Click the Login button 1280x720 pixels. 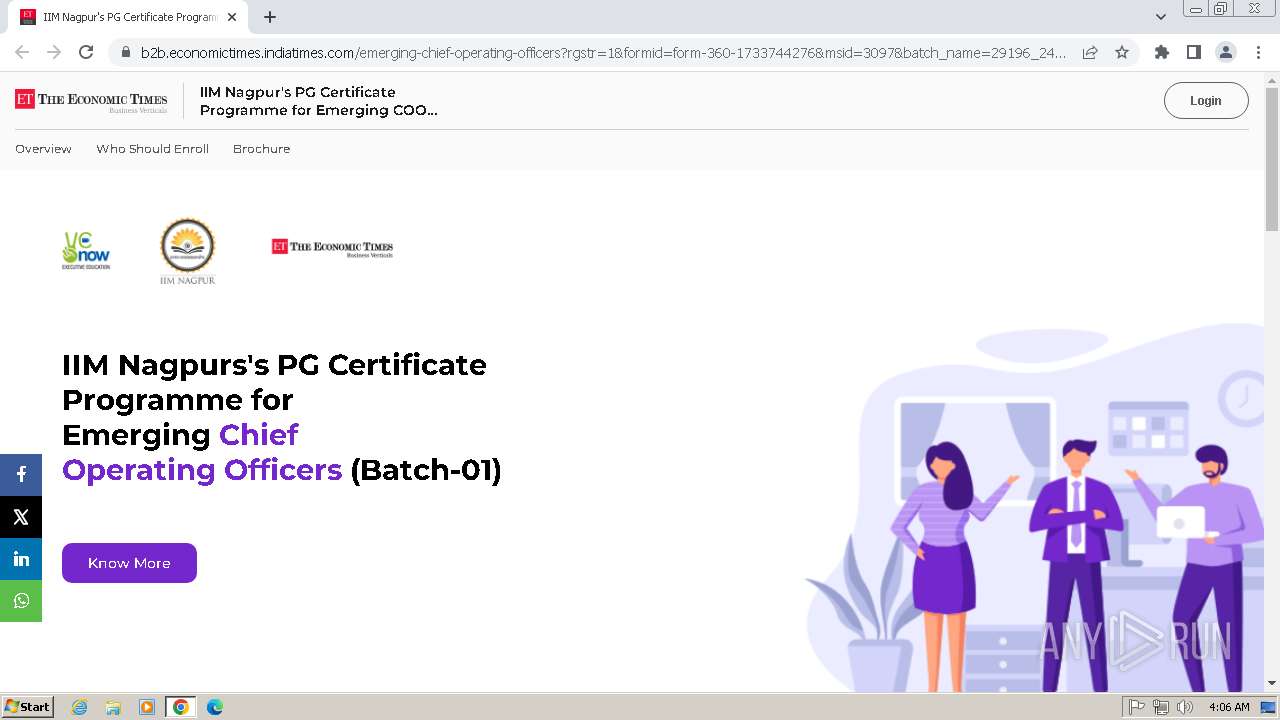[1206, 101]
